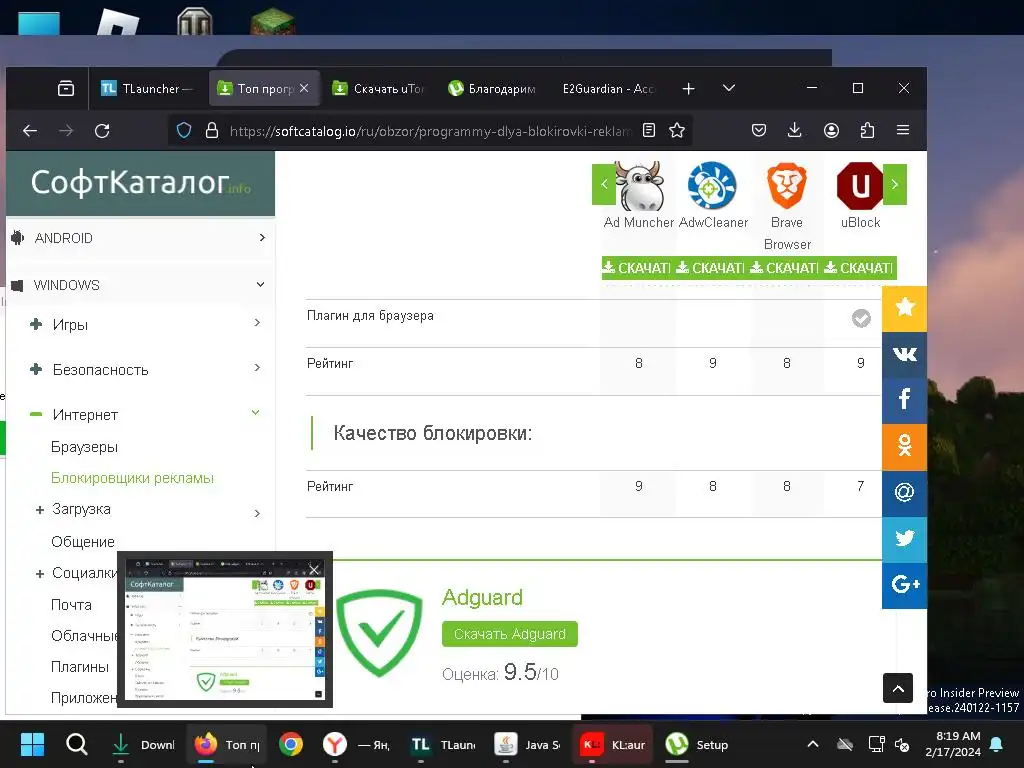Download Brave Browser via СКАЧАТЬ button
Viewport: 1024px width, 768px height.
pyautogui.click(x=784, y=268)
